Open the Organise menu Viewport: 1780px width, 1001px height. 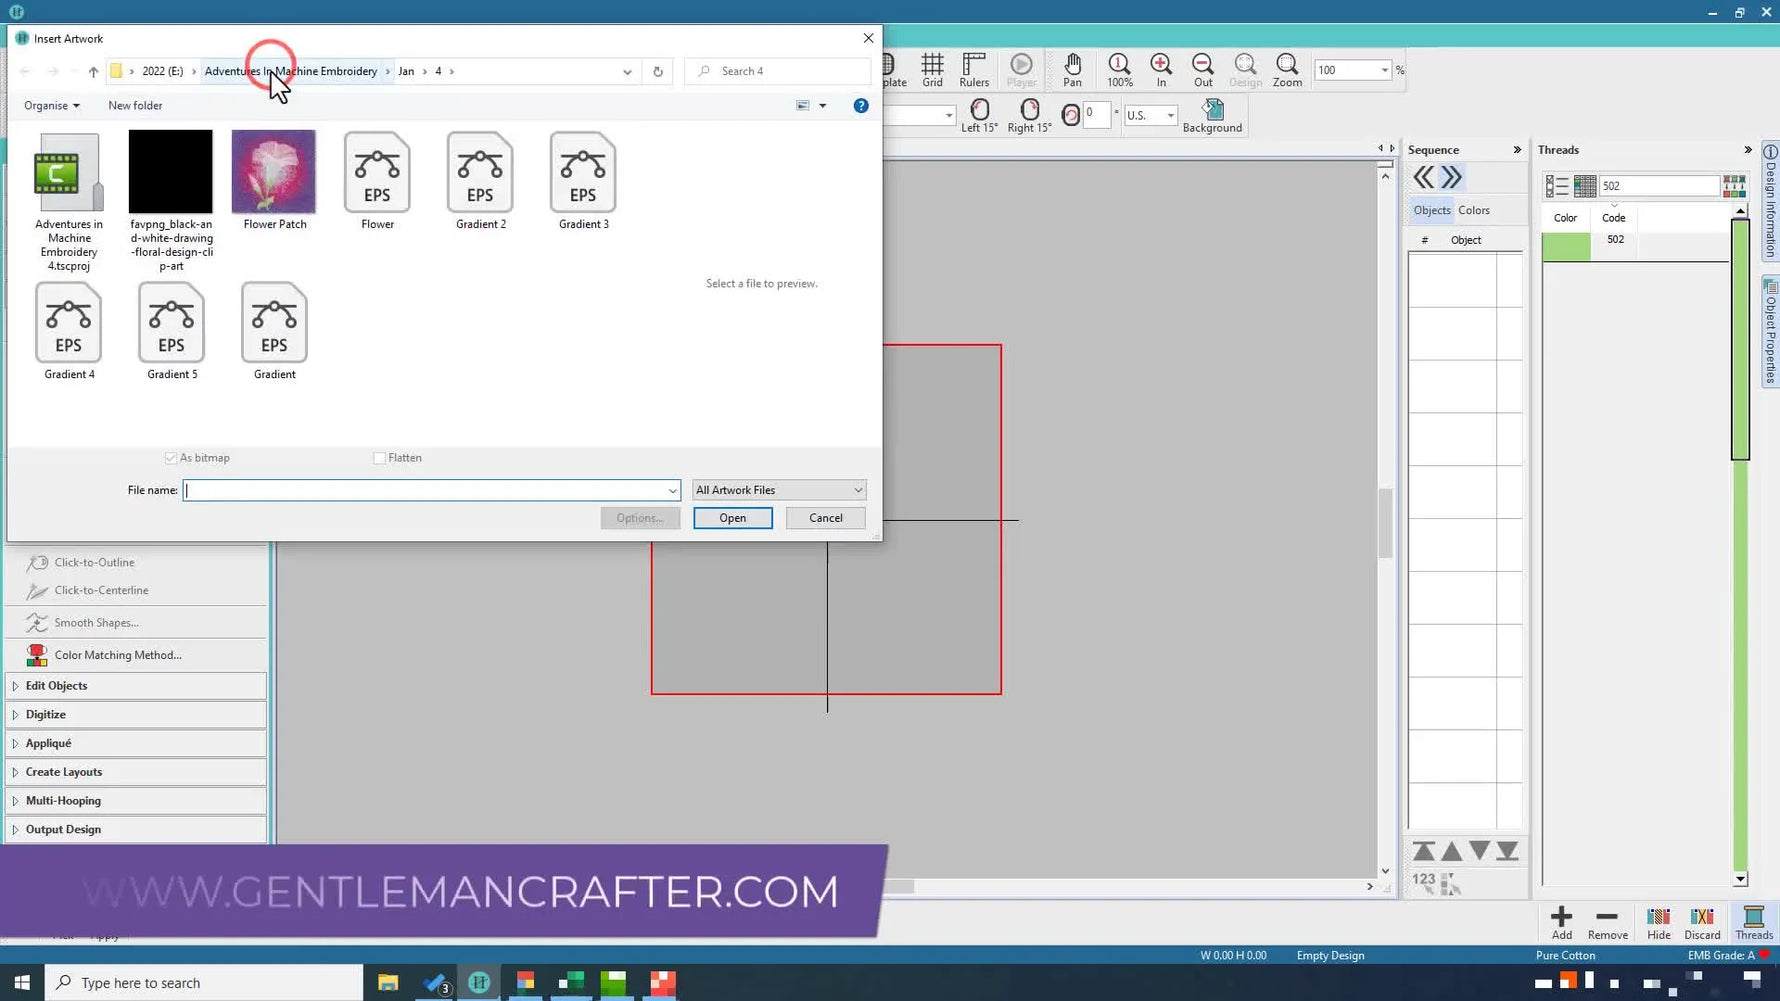tap(50, 105)
